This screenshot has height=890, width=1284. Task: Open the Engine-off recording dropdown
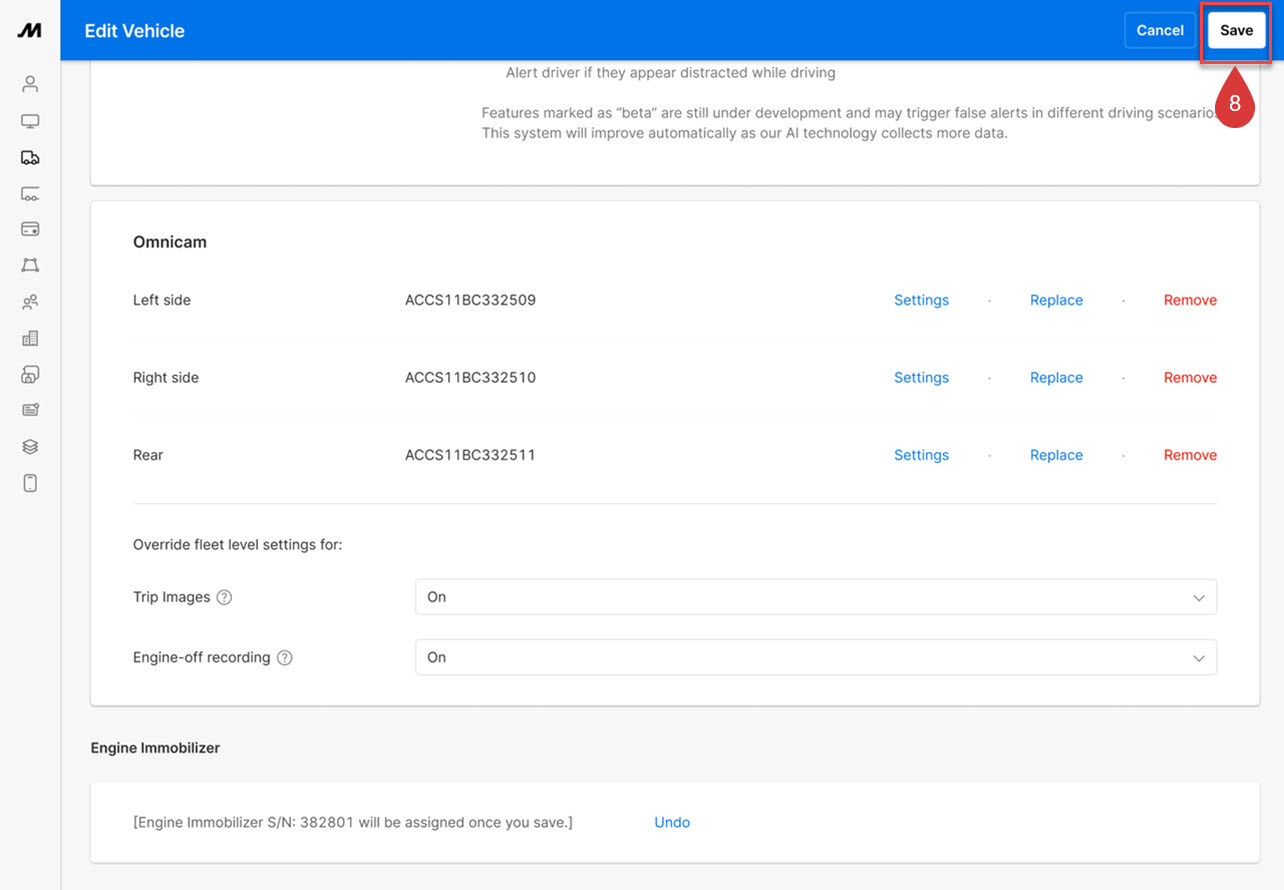tap(816, 658)
